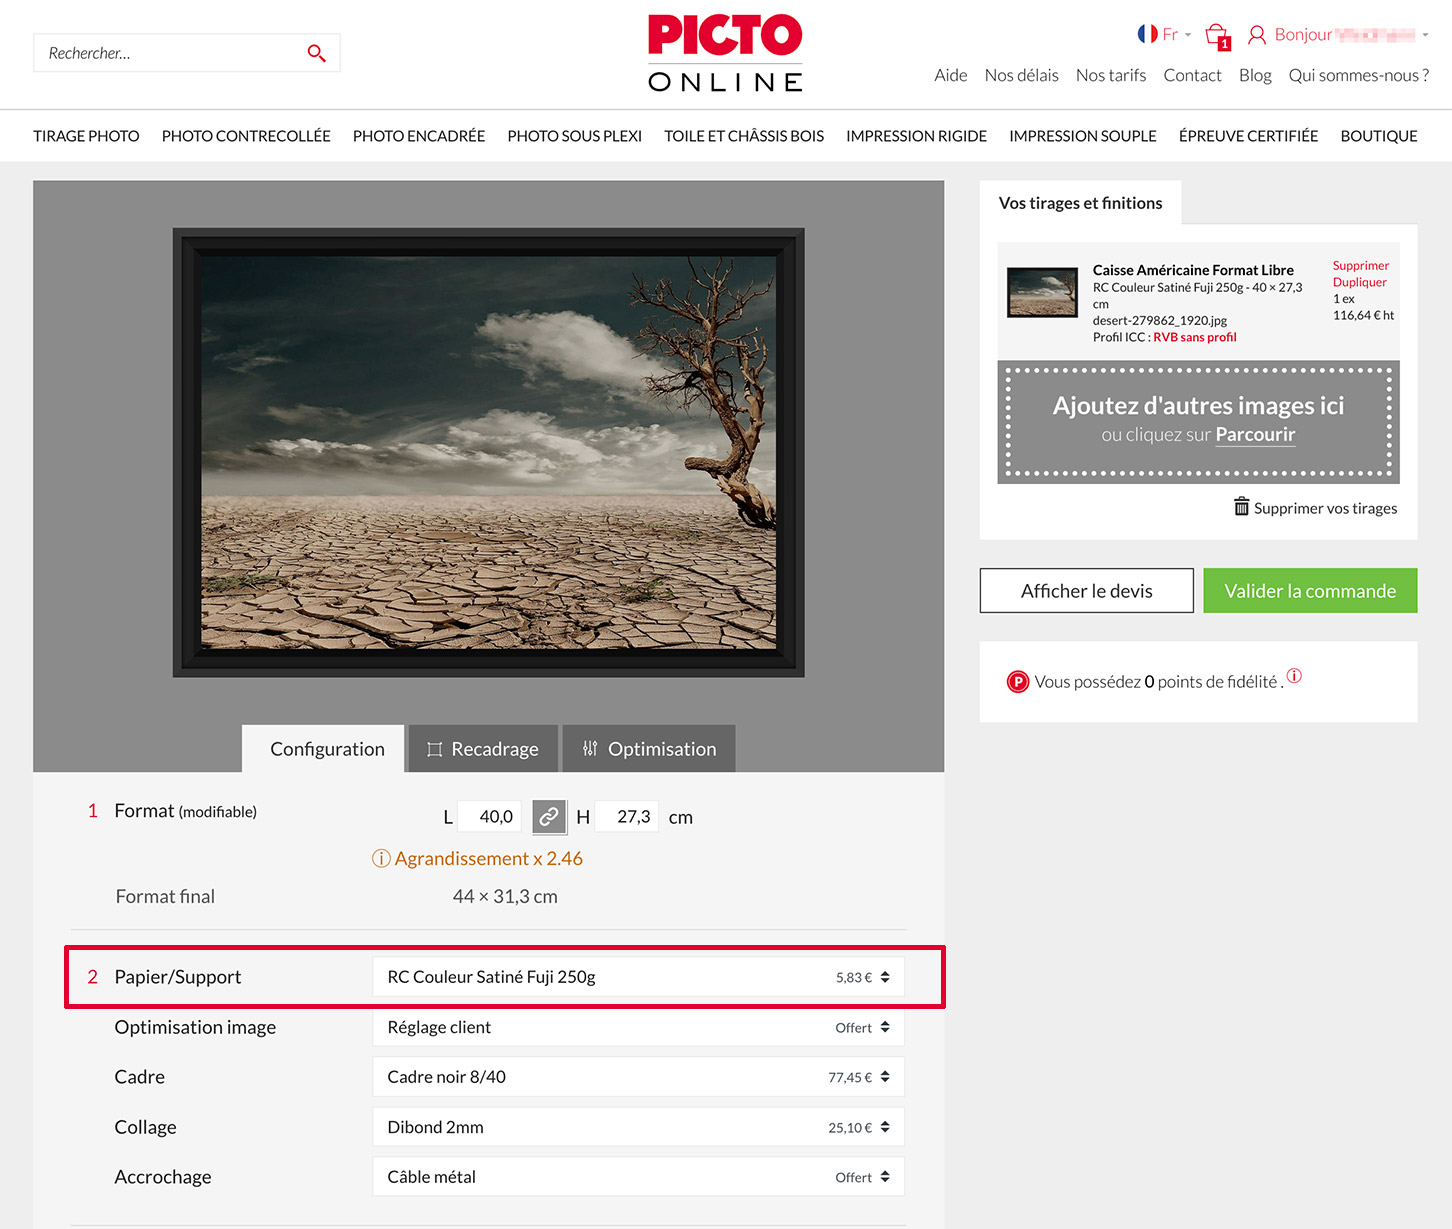
Task: Click the French flag language icon
Action: (x=1147, y=34)
